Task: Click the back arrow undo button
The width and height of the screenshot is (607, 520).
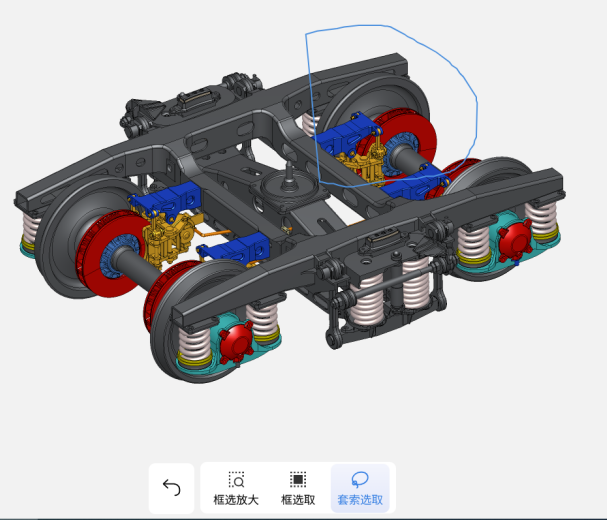Action: (171, 488)
